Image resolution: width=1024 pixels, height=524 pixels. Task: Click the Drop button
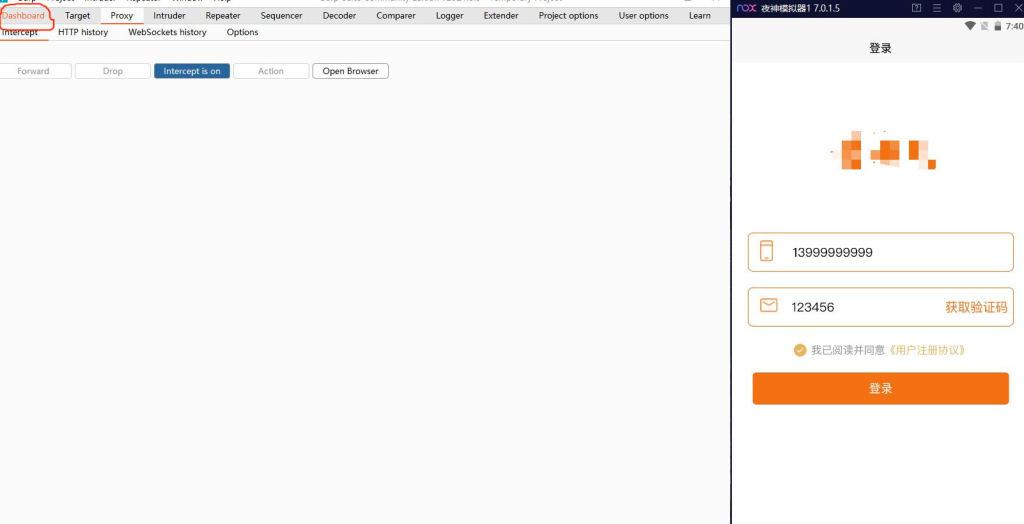pos(112,71)
